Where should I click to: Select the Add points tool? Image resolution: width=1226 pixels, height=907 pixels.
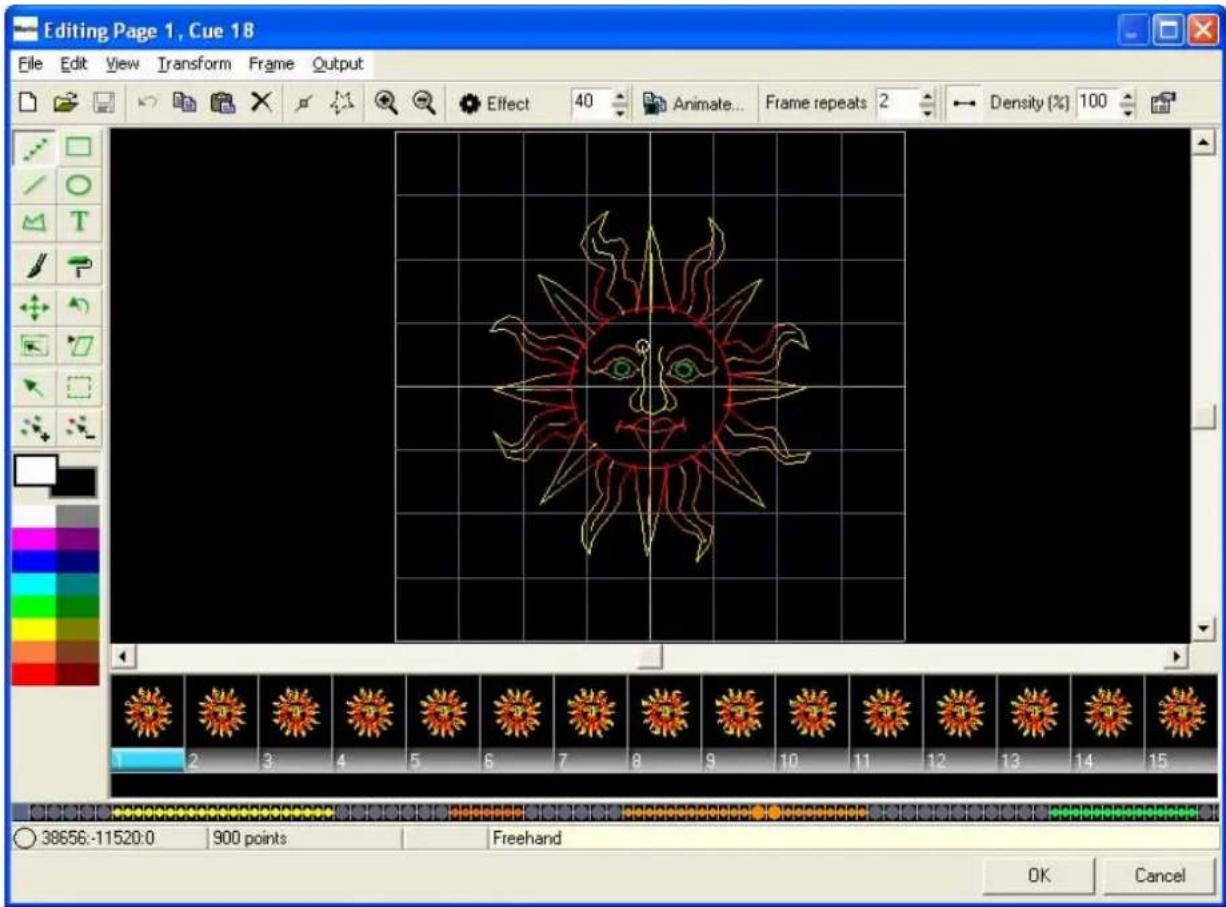36,428
